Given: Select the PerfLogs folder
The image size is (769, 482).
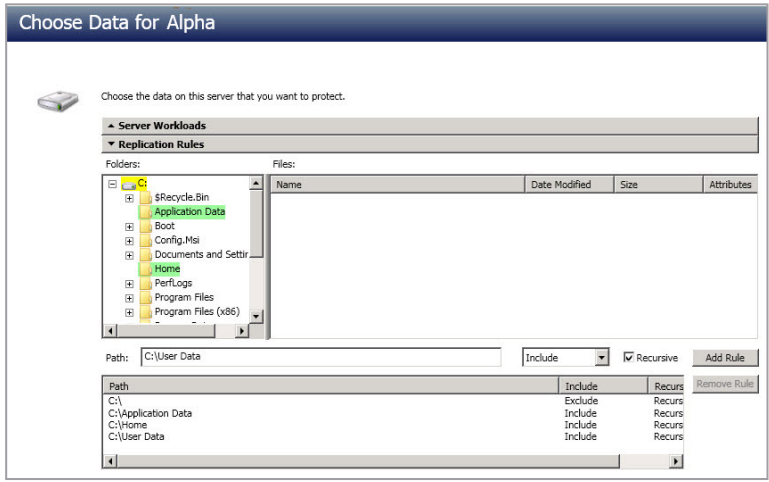Looking at the screenshot, I should pos(172,283).
